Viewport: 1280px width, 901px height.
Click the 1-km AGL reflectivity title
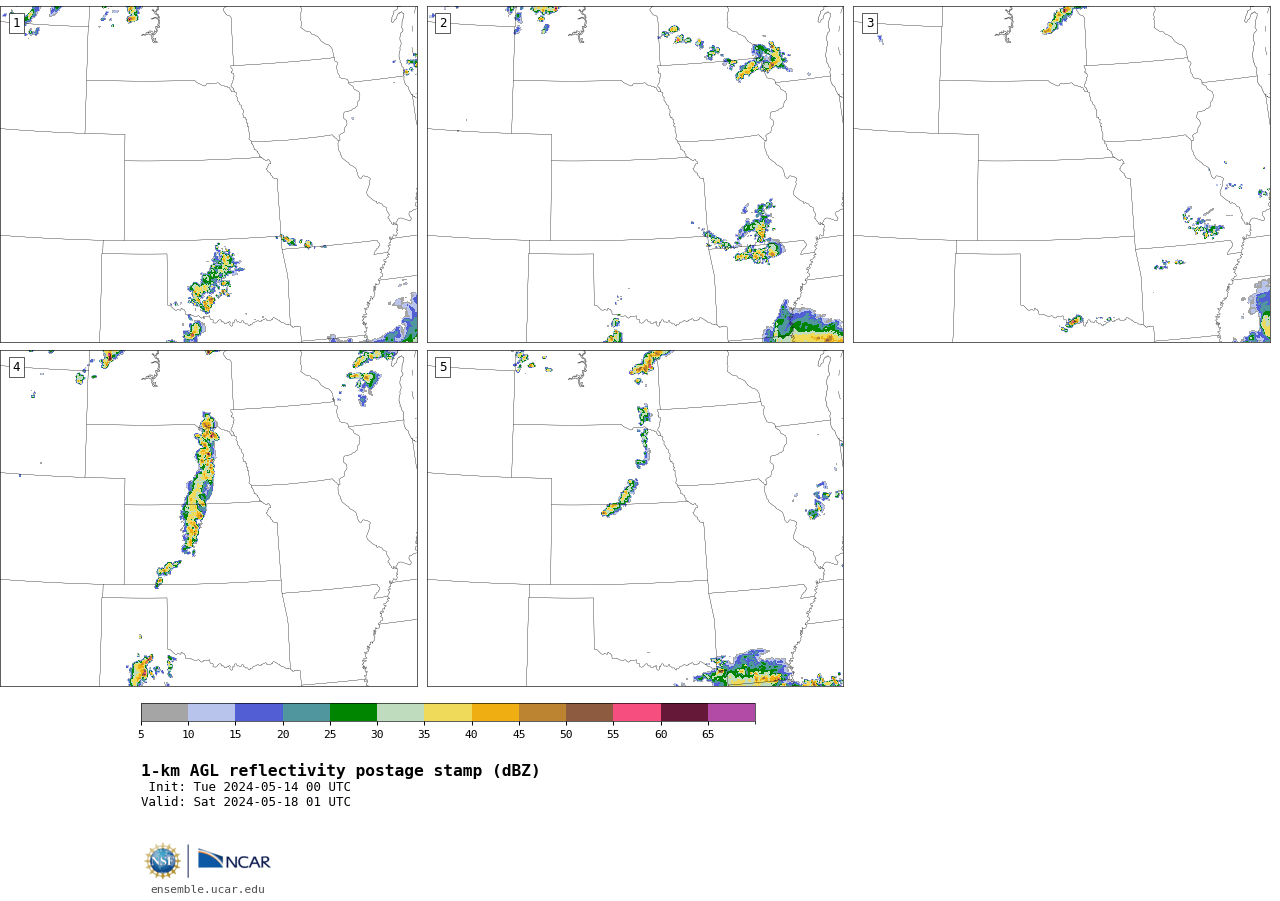(x=340, y=771)
